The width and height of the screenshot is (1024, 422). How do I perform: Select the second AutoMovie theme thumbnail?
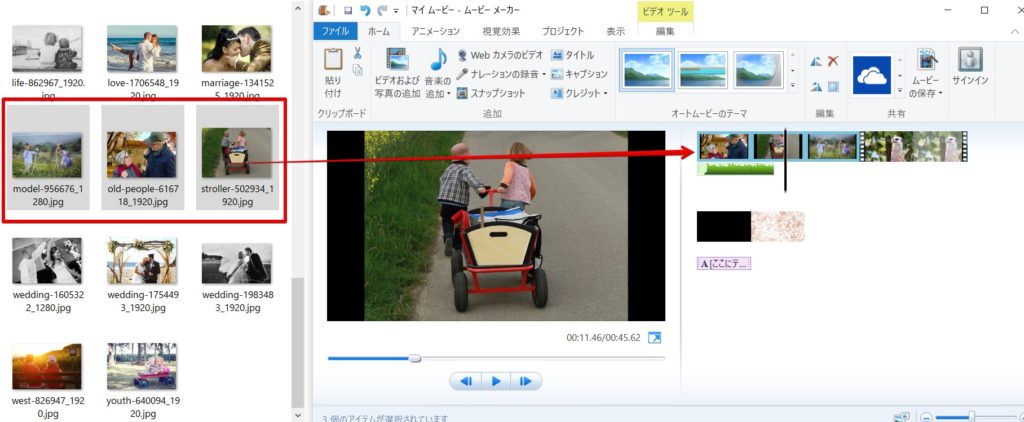coord(703,69)
